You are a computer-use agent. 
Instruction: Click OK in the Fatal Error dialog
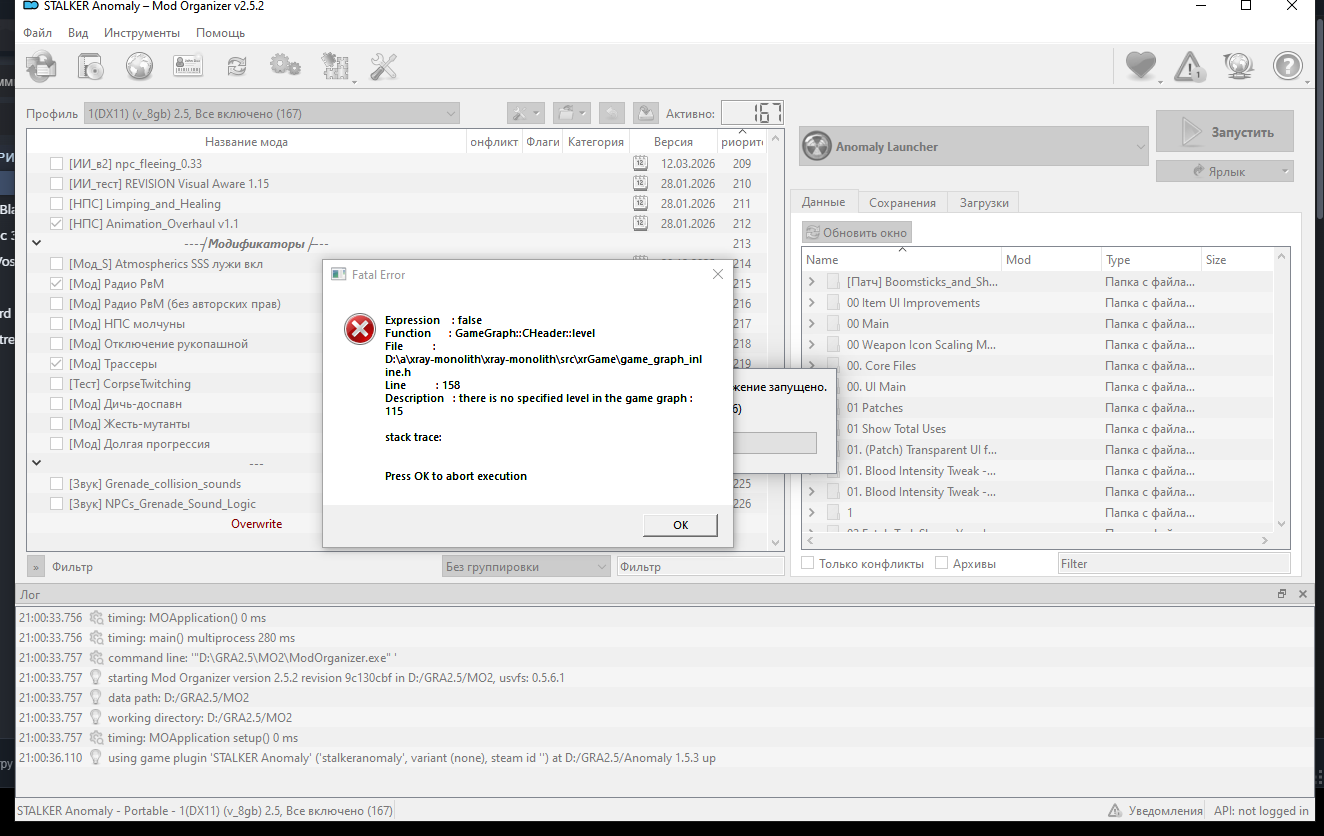[x=680, y=524]
